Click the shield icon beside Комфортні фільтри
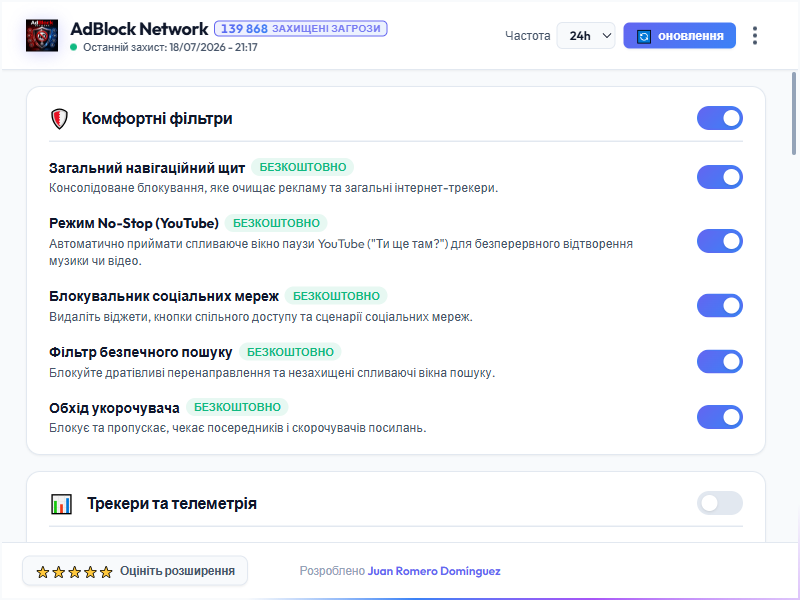This screenshot has width=800, height=600. 60,119
